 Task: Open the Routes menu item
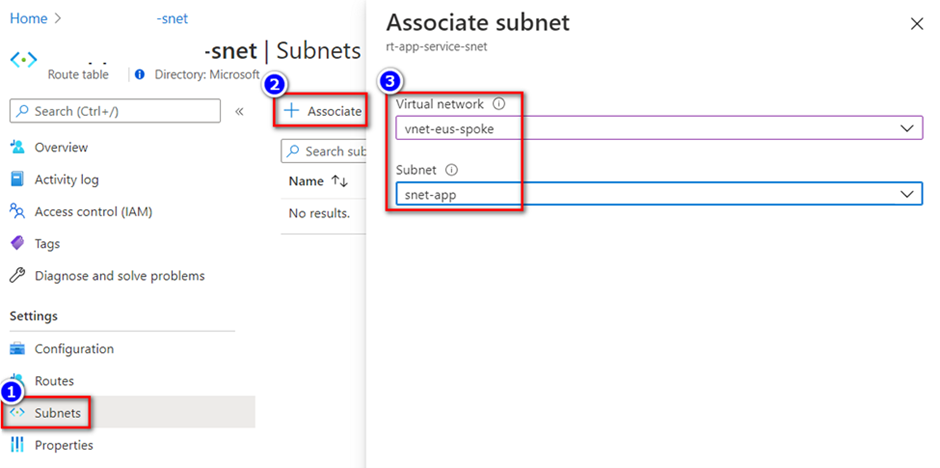click(54, 381)
